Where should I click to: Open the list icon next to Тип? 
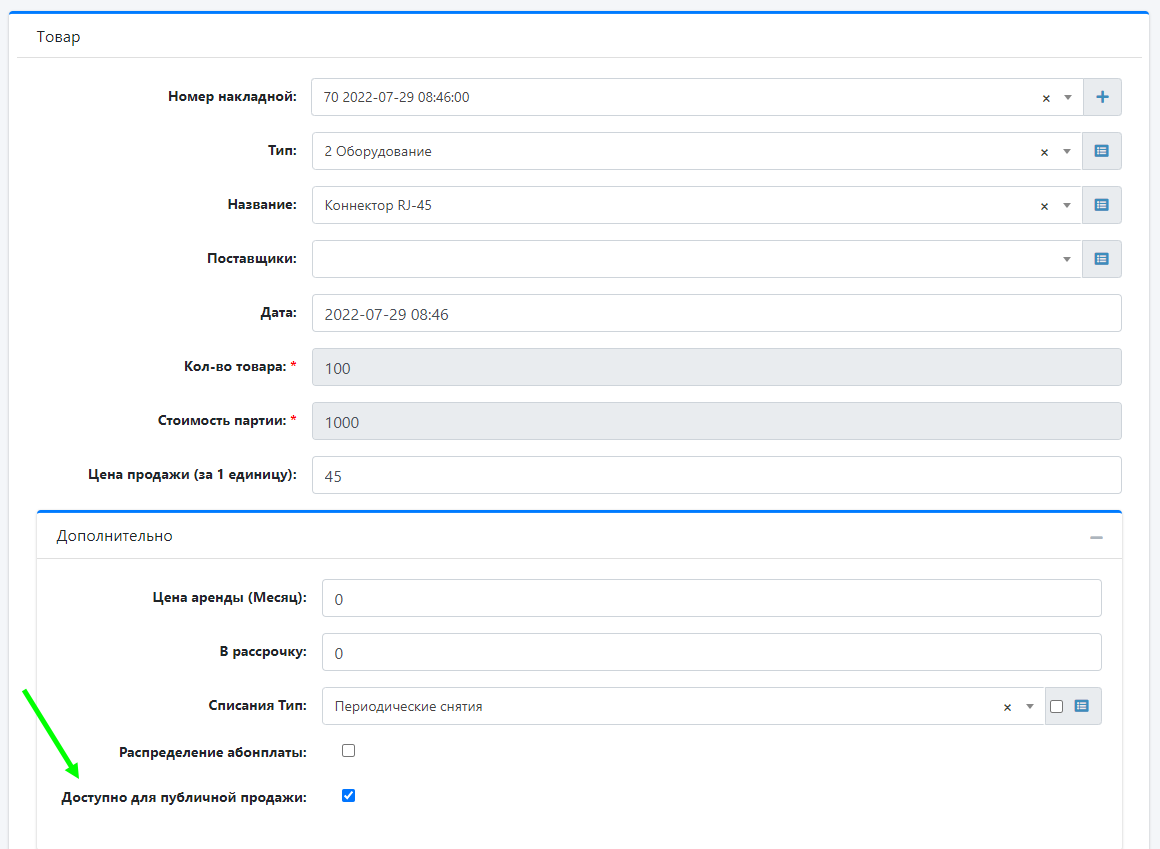[x=1102, y=152]
